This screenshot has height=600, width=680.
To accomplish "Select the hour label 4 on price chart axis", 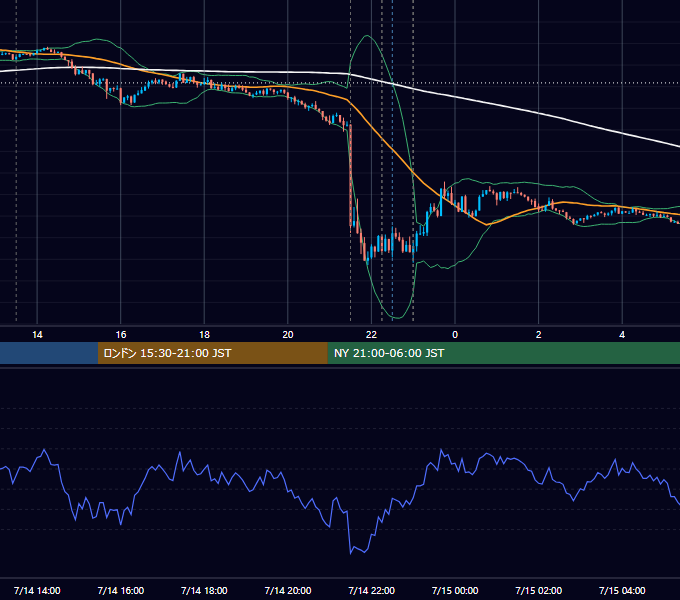I will point(622,335).
